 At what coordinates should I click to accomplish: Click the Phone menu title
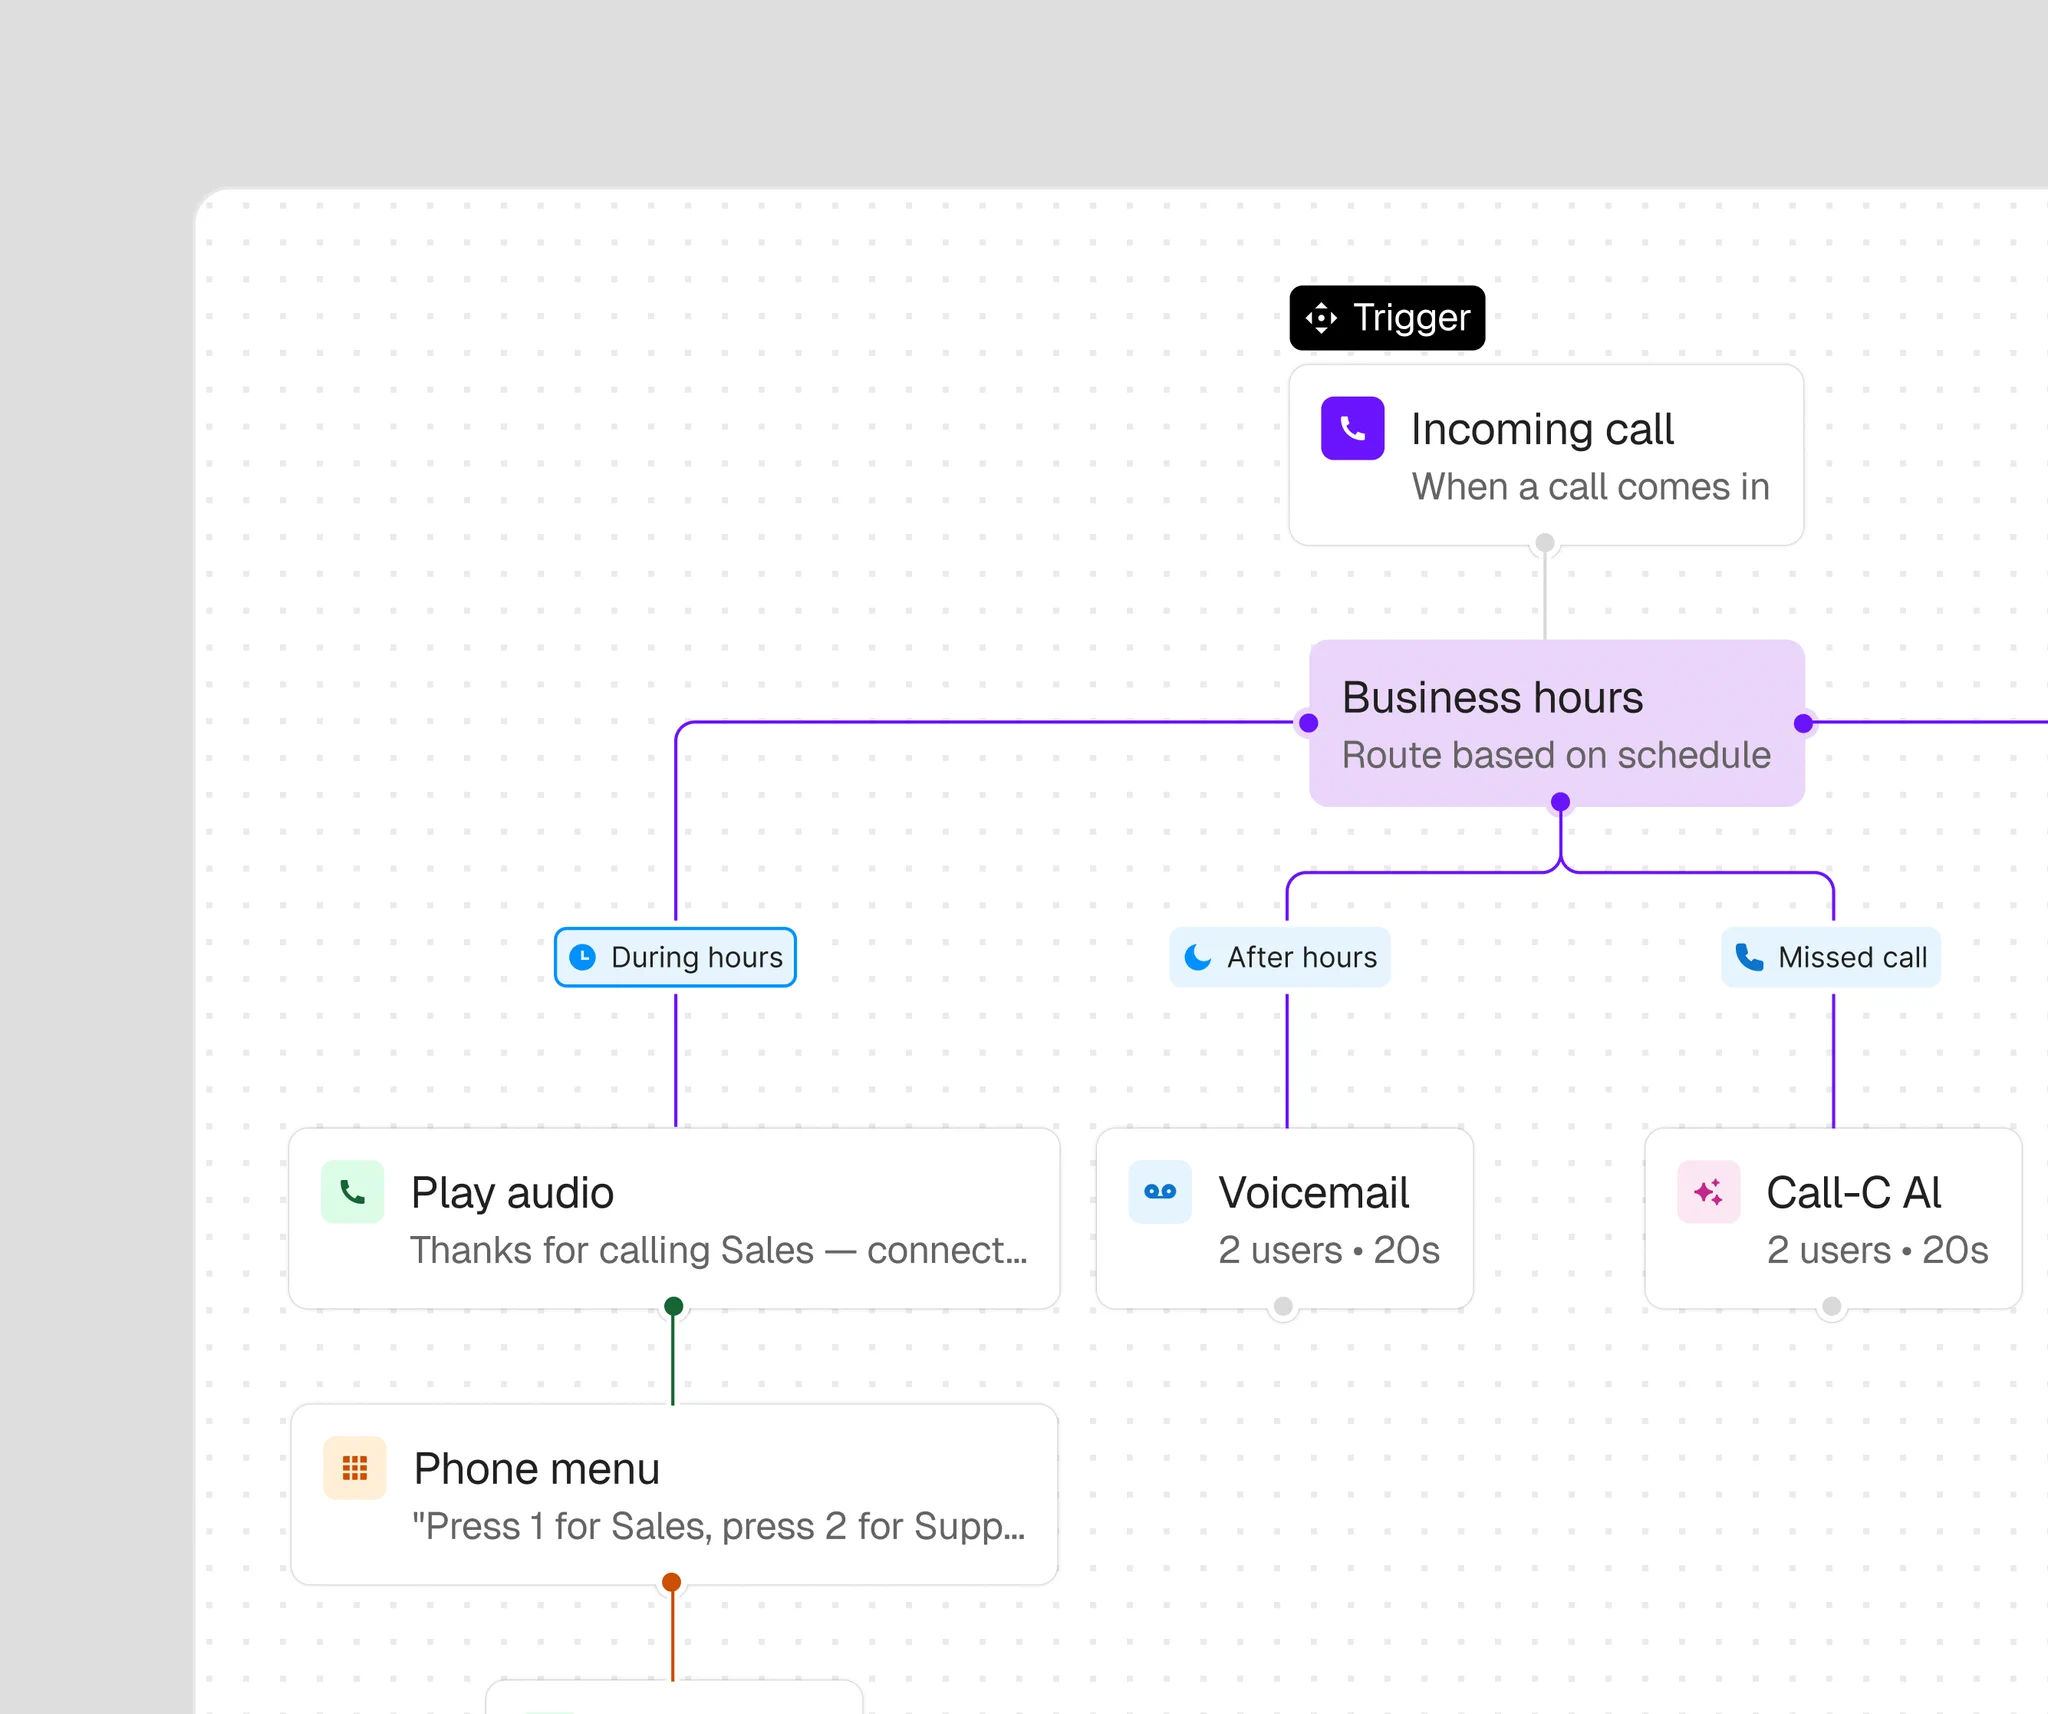(537, 1469)
